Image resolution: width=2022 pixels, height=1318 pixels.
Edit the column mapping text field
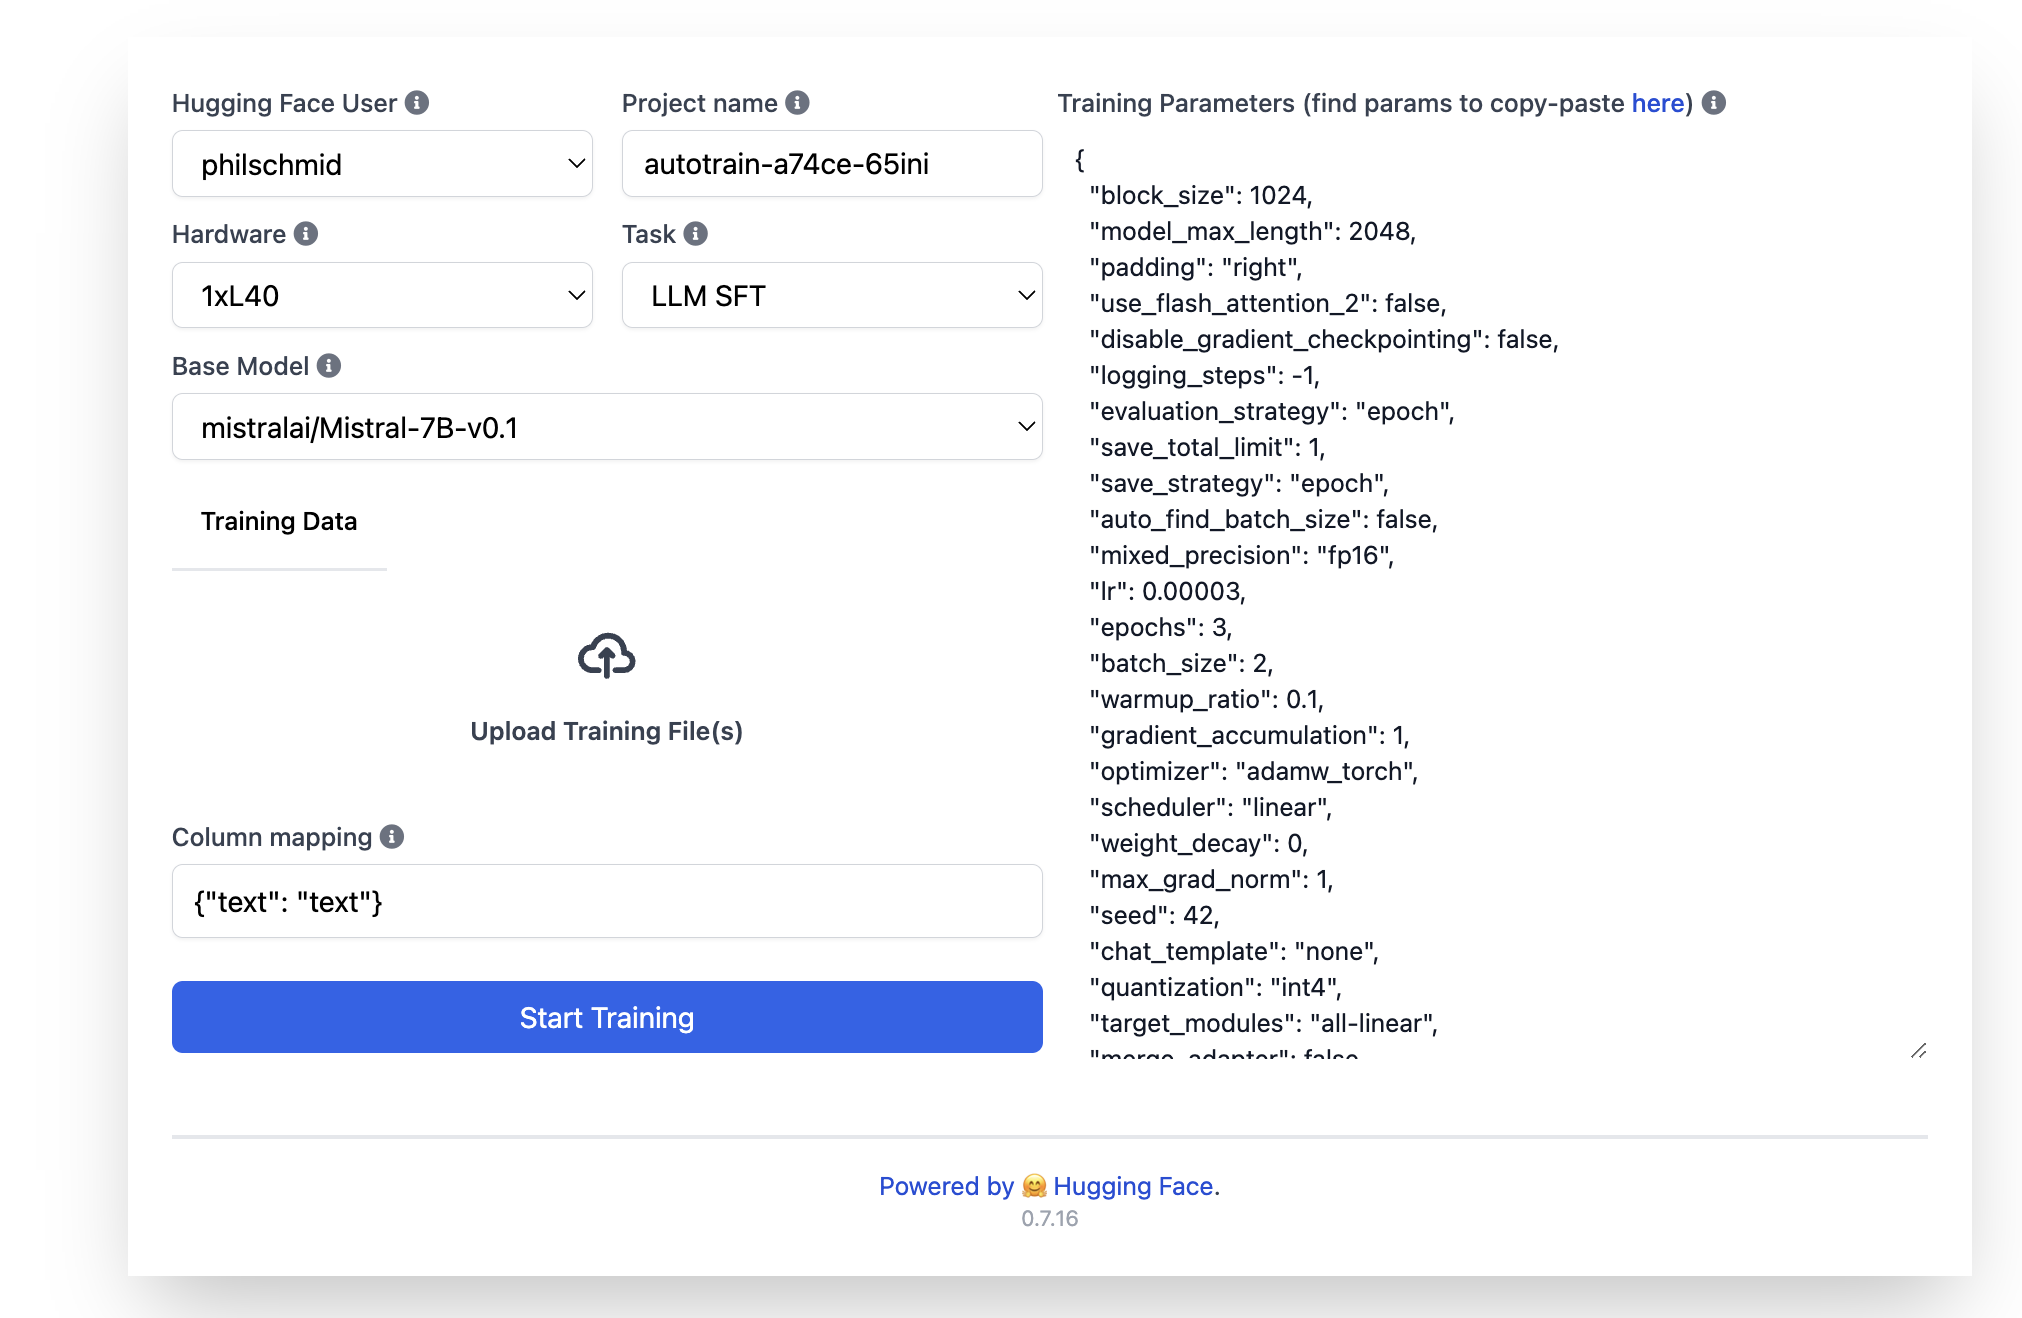[x=606, y=901]
